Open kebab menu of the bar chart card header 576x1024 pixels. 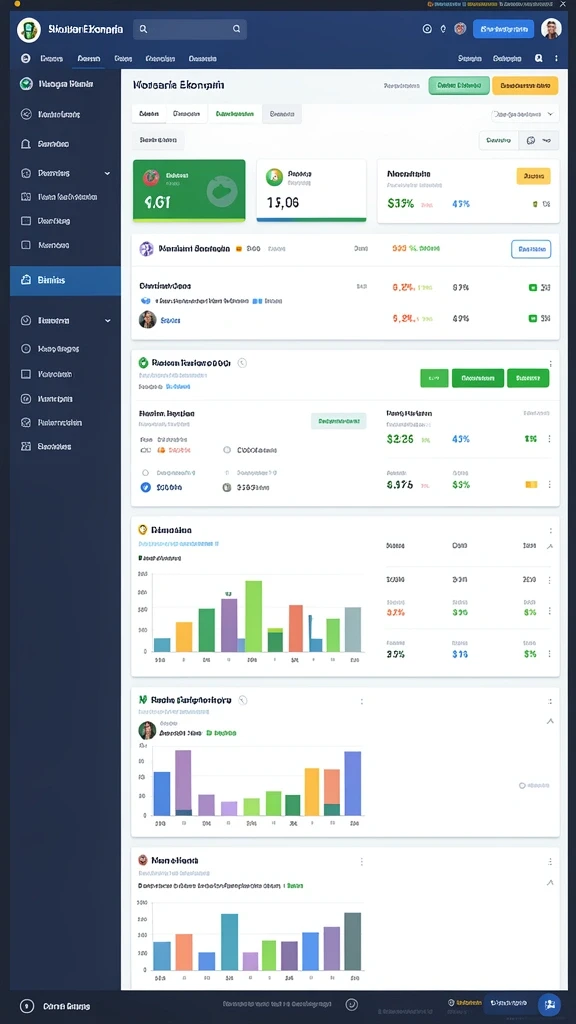(x=551, y=531)
